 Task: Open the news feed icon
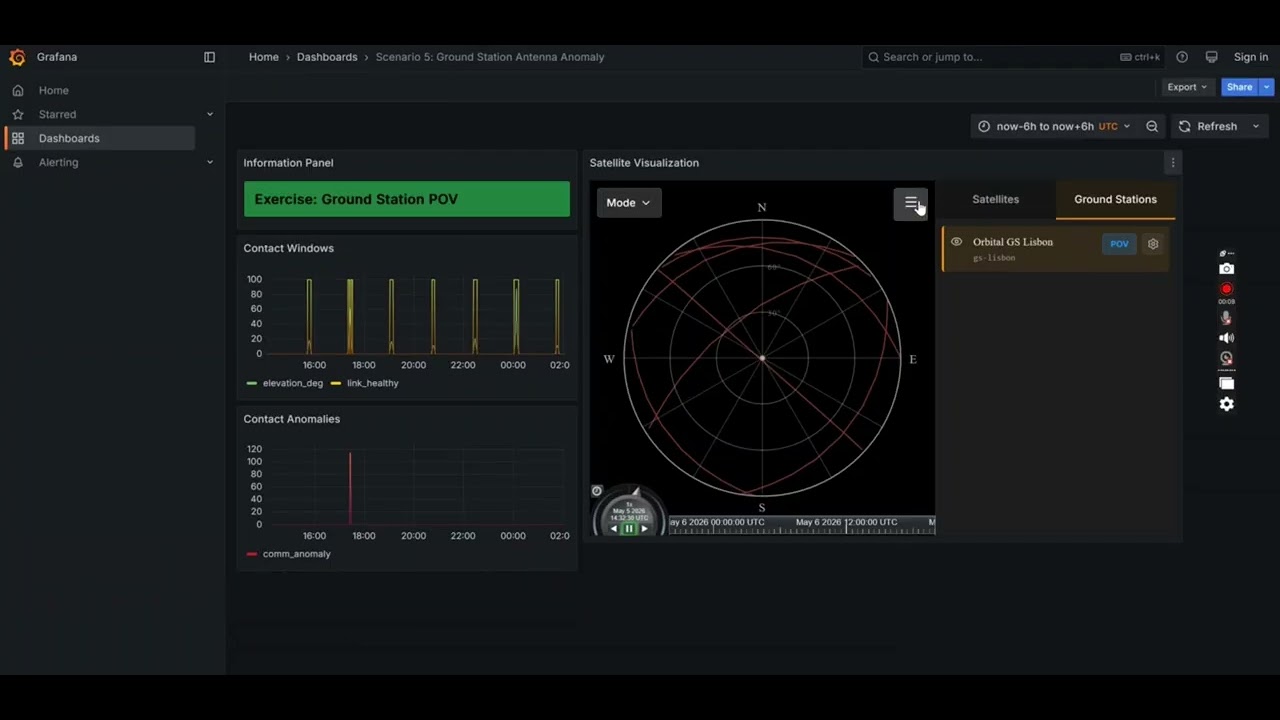(1211, 57)
